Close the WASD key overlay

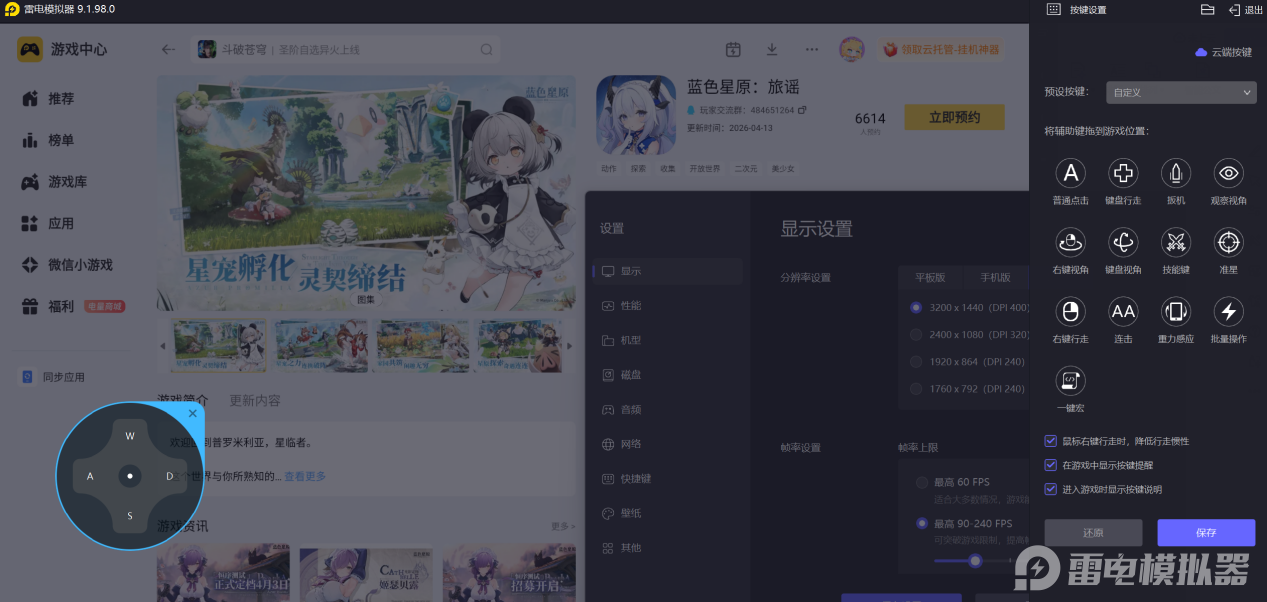point(193,413)
